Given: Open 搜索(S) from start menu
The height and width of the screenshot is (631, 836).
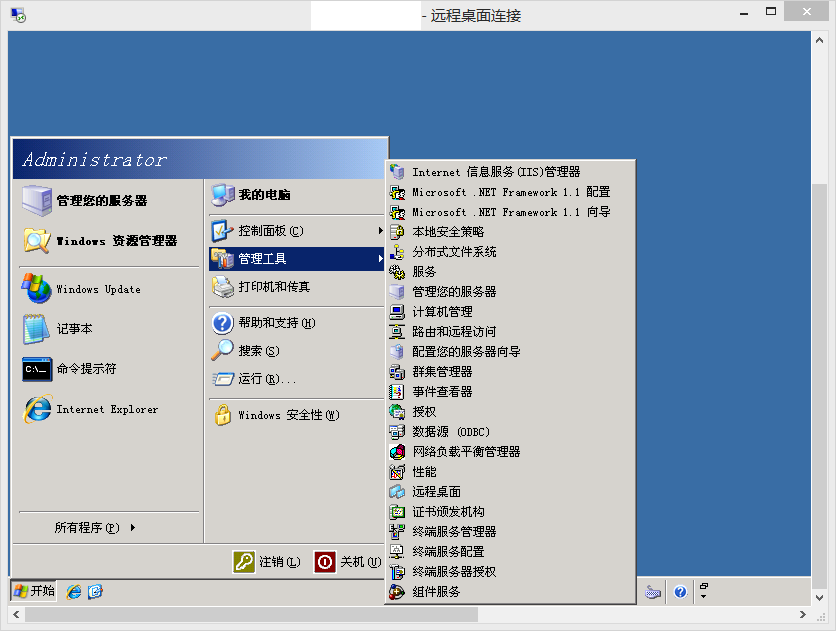Looking at the screenshot, I should 296,351.
